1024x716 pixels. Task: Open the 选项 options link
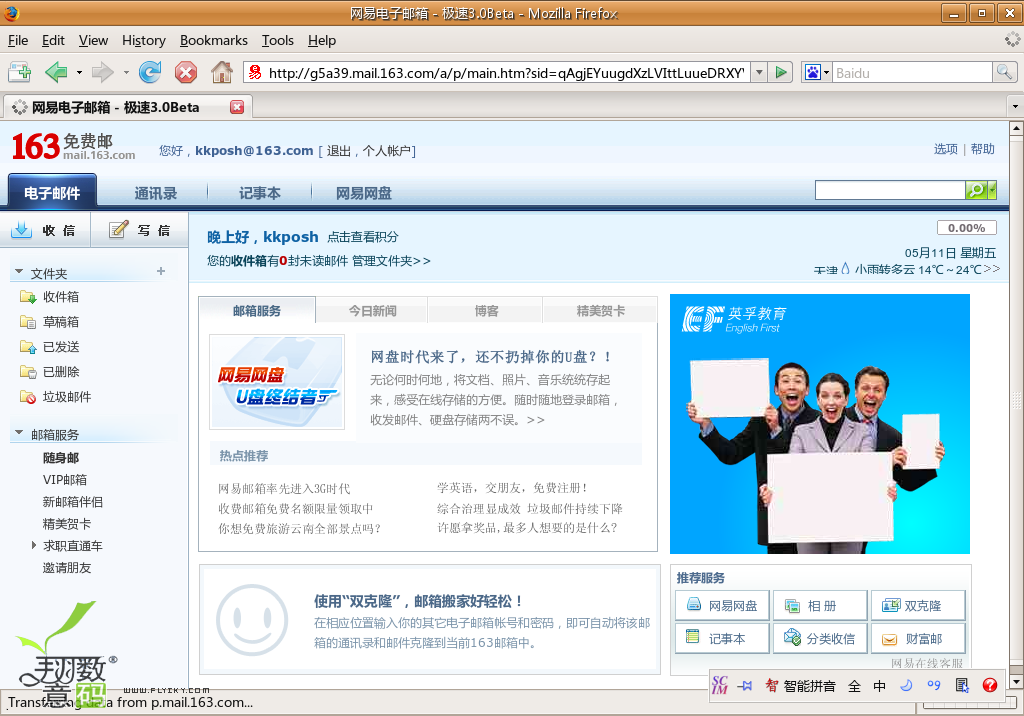click(946, 149)
